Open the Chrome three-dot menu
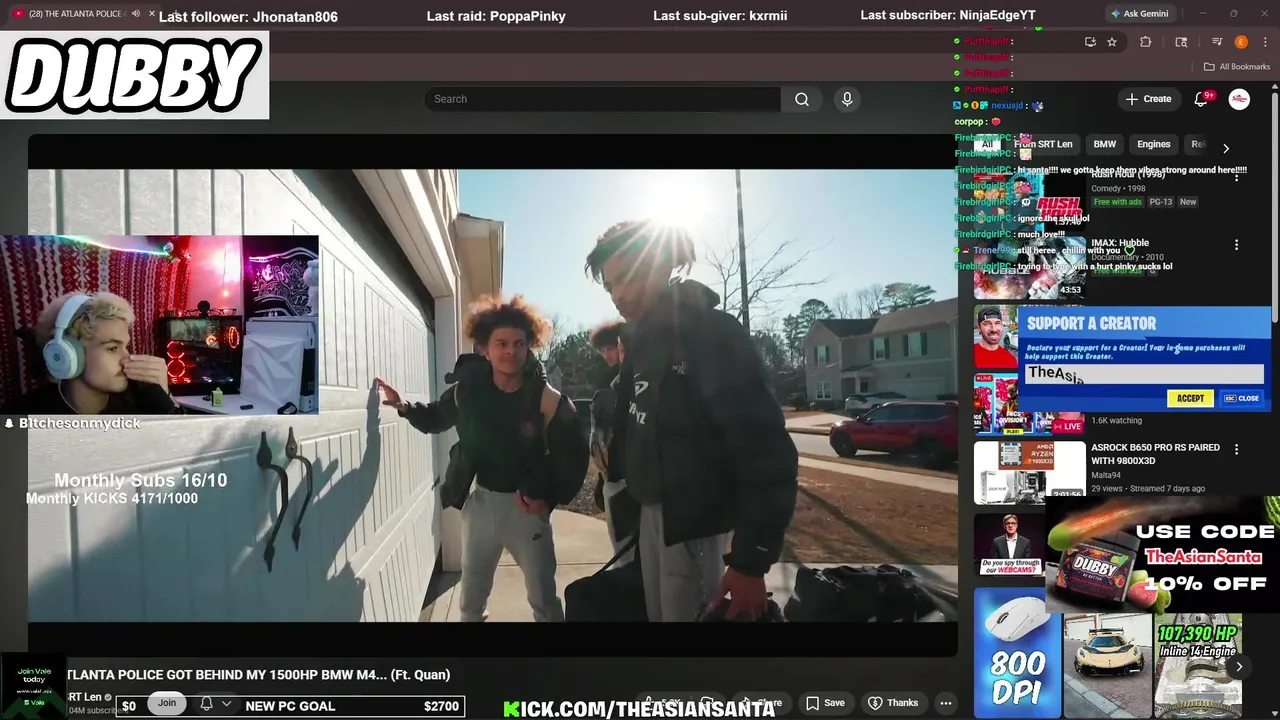Image resolution: width=1280 pixels, height=720 pixels. pyautogui.click(x=1263, y=42)
